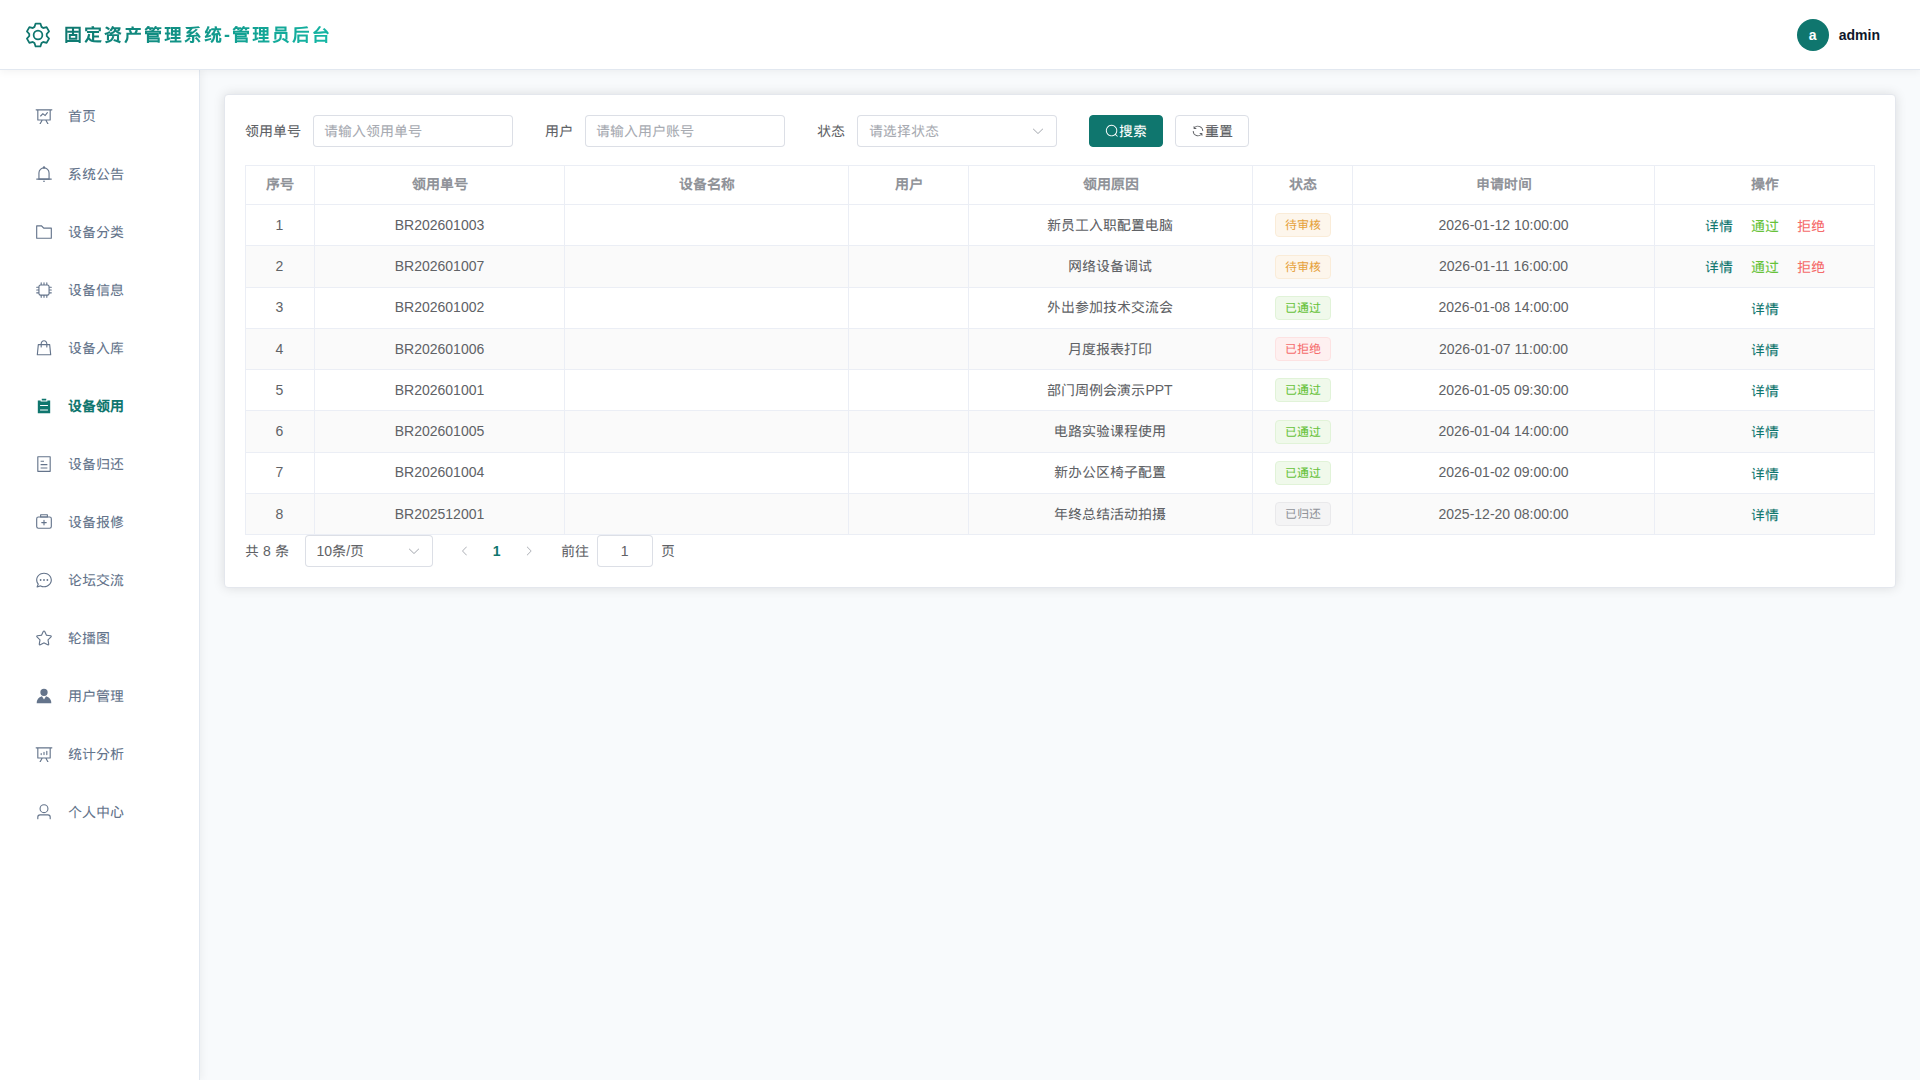Approve BR202601007 with 通过
Screen dimensions: 1920x1080
coord(1764,267)
